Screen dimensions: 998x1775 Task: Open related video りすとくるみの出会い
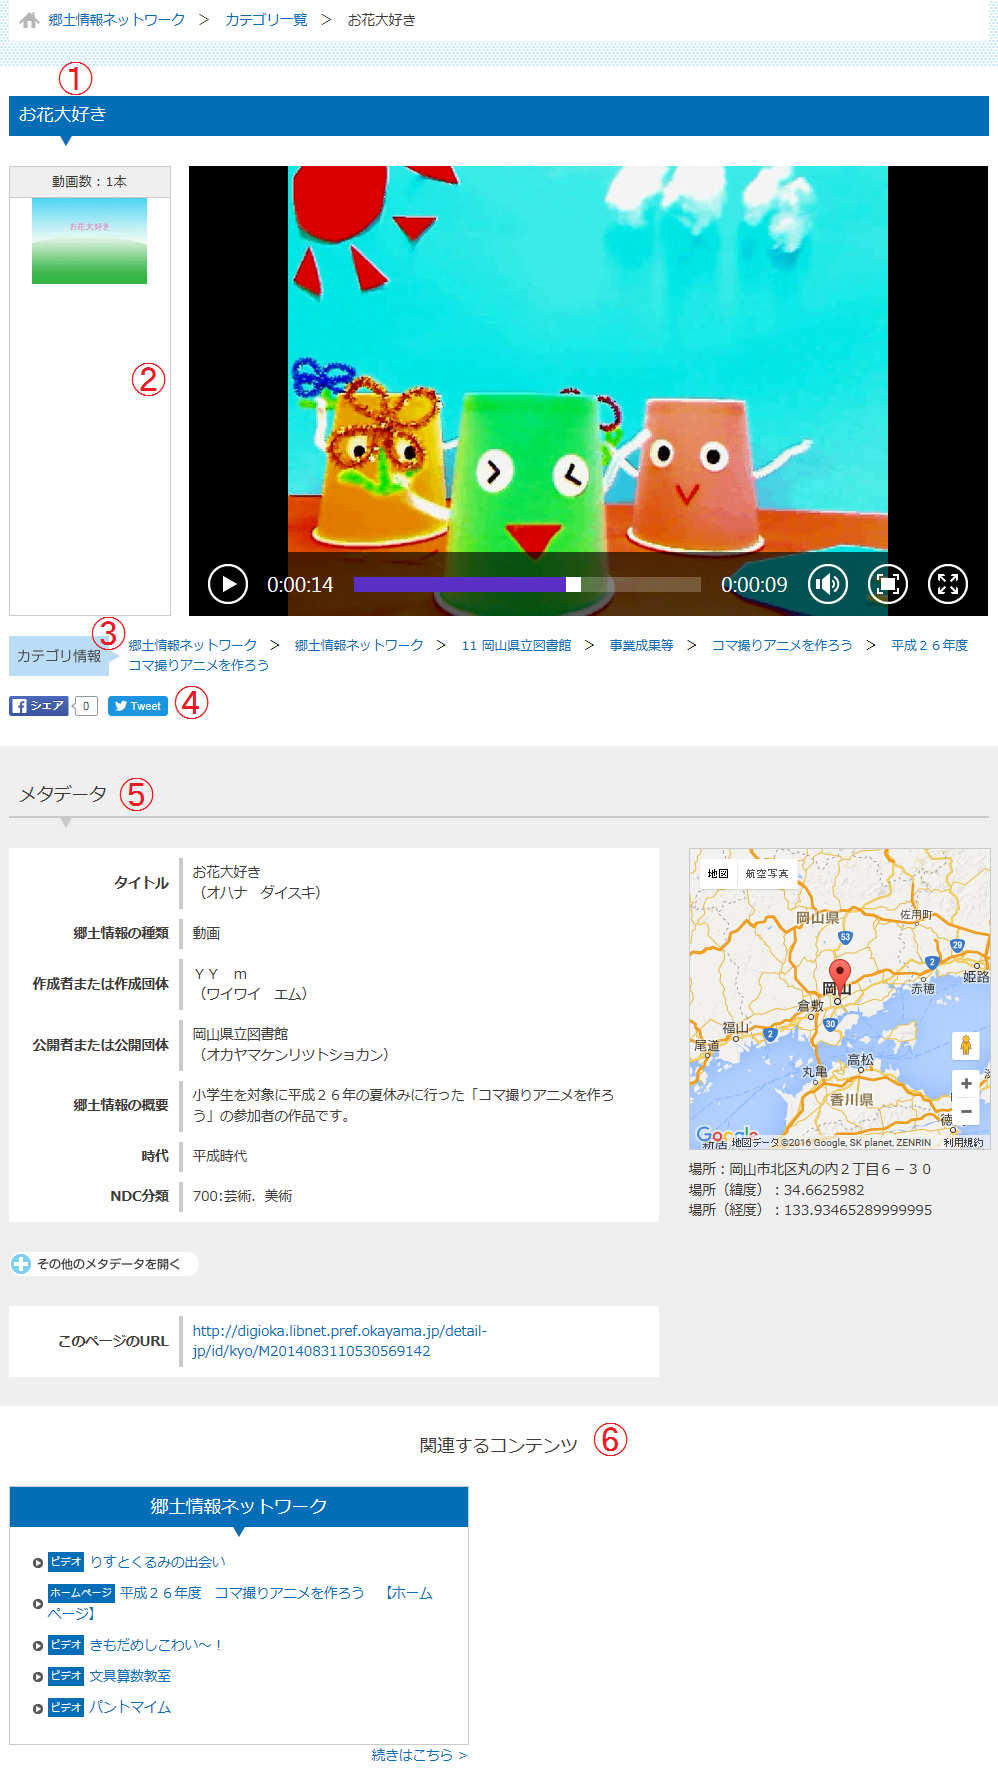157,1562
